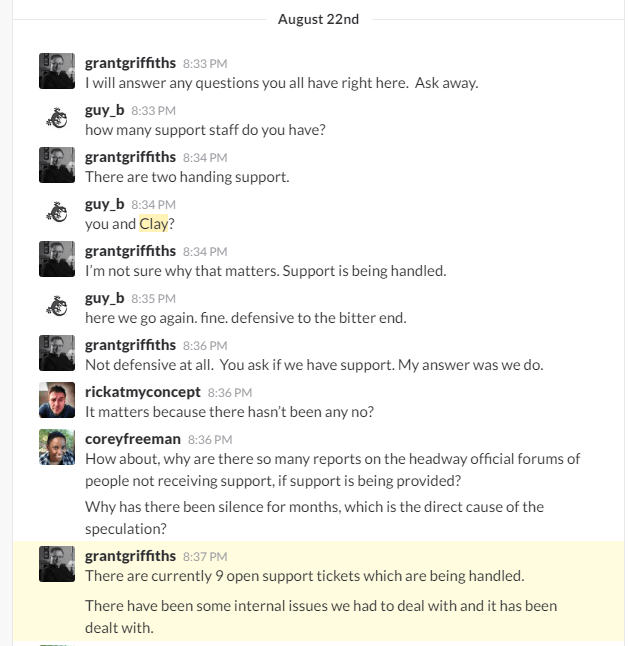Open the rickatmyconcept username link
The height and width of the screenshot is (646, 628).
pyautogui.click(x=143, y=392)
